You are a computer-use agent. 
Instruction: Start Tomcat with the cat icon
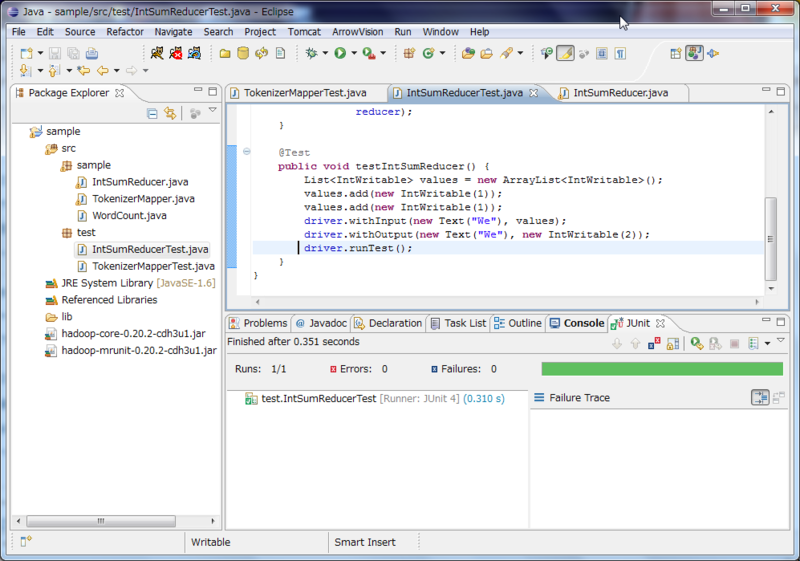click(157, 53)
